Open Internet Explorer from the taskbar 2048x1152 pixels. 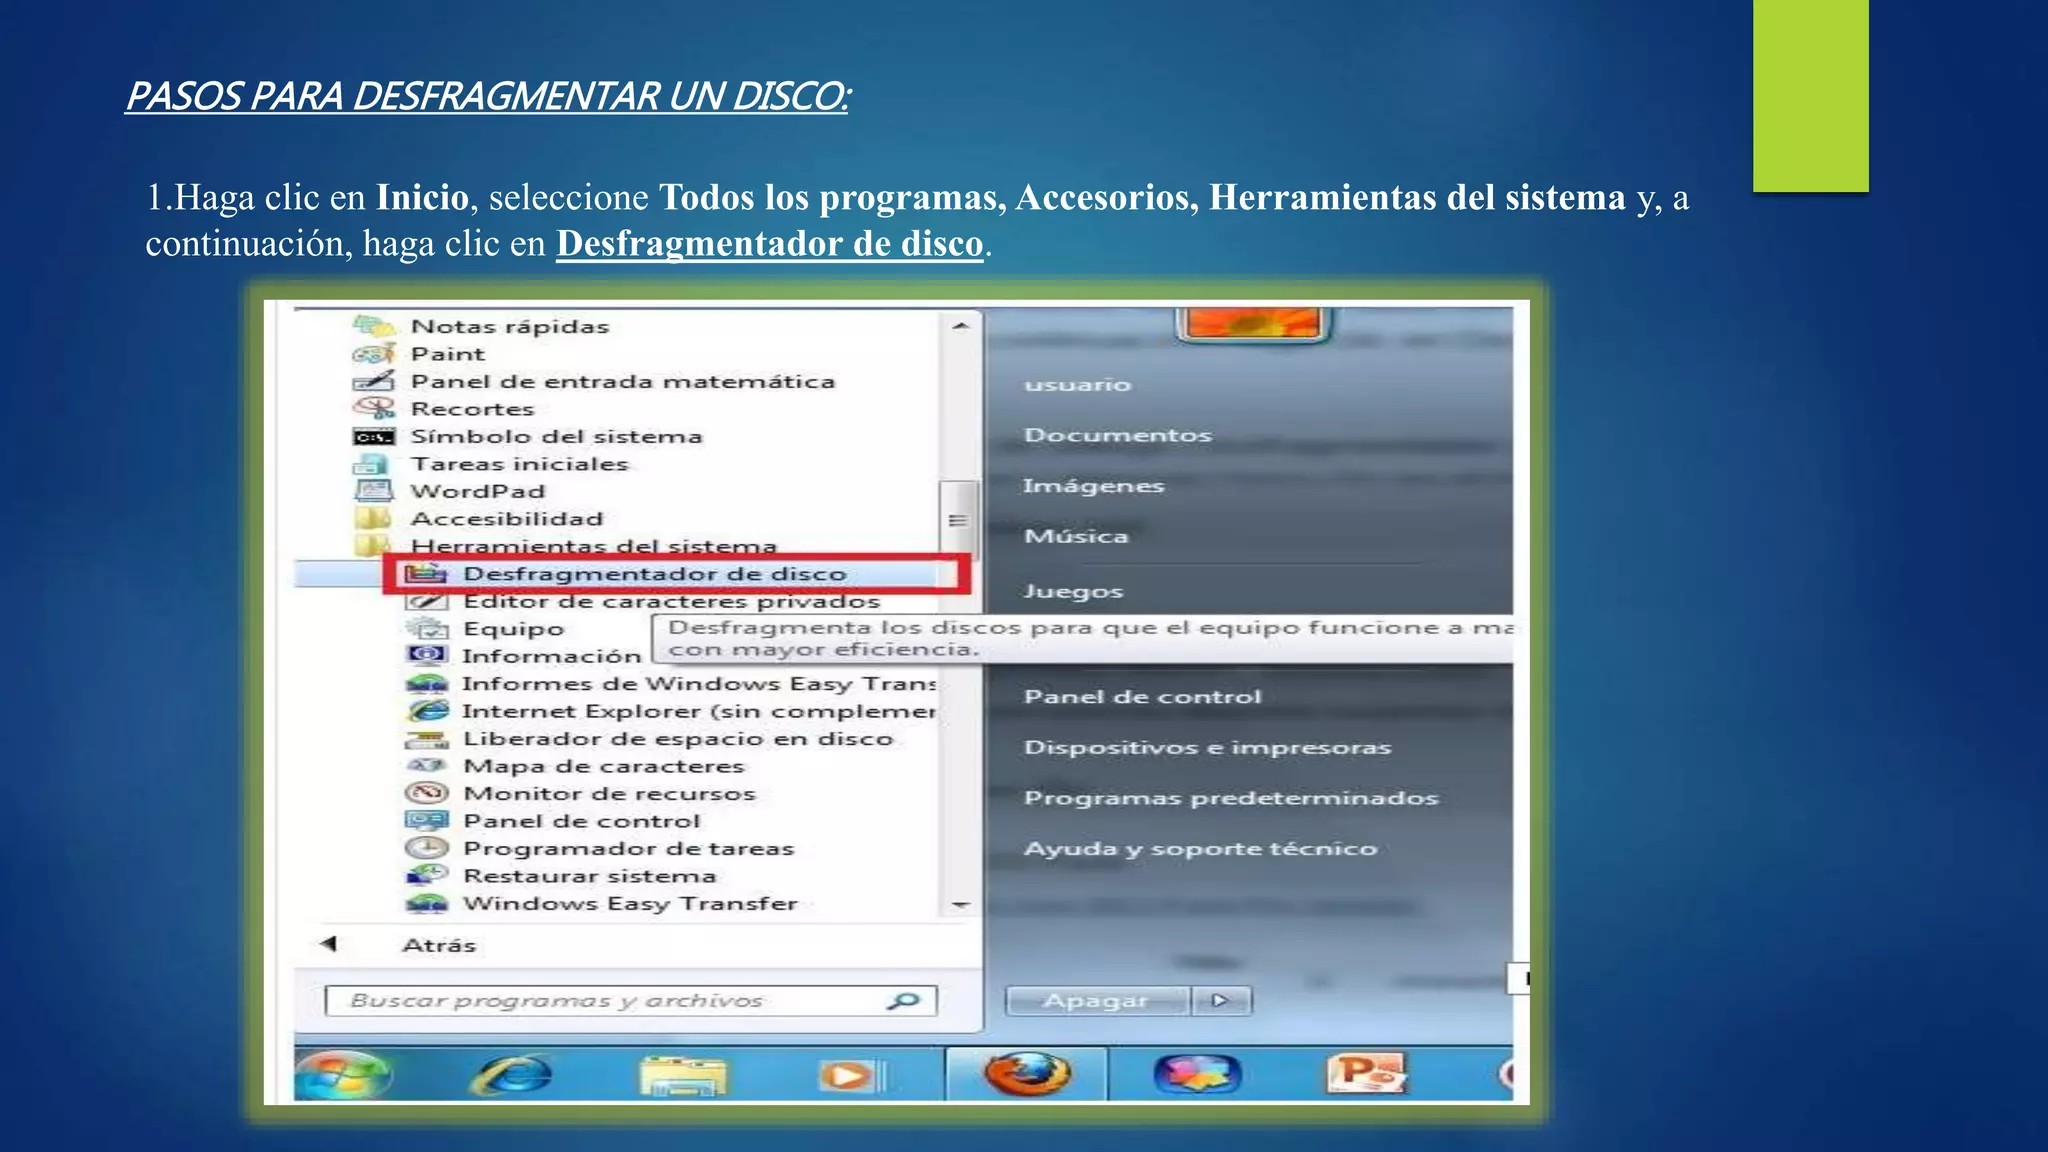click(511, 1076)
